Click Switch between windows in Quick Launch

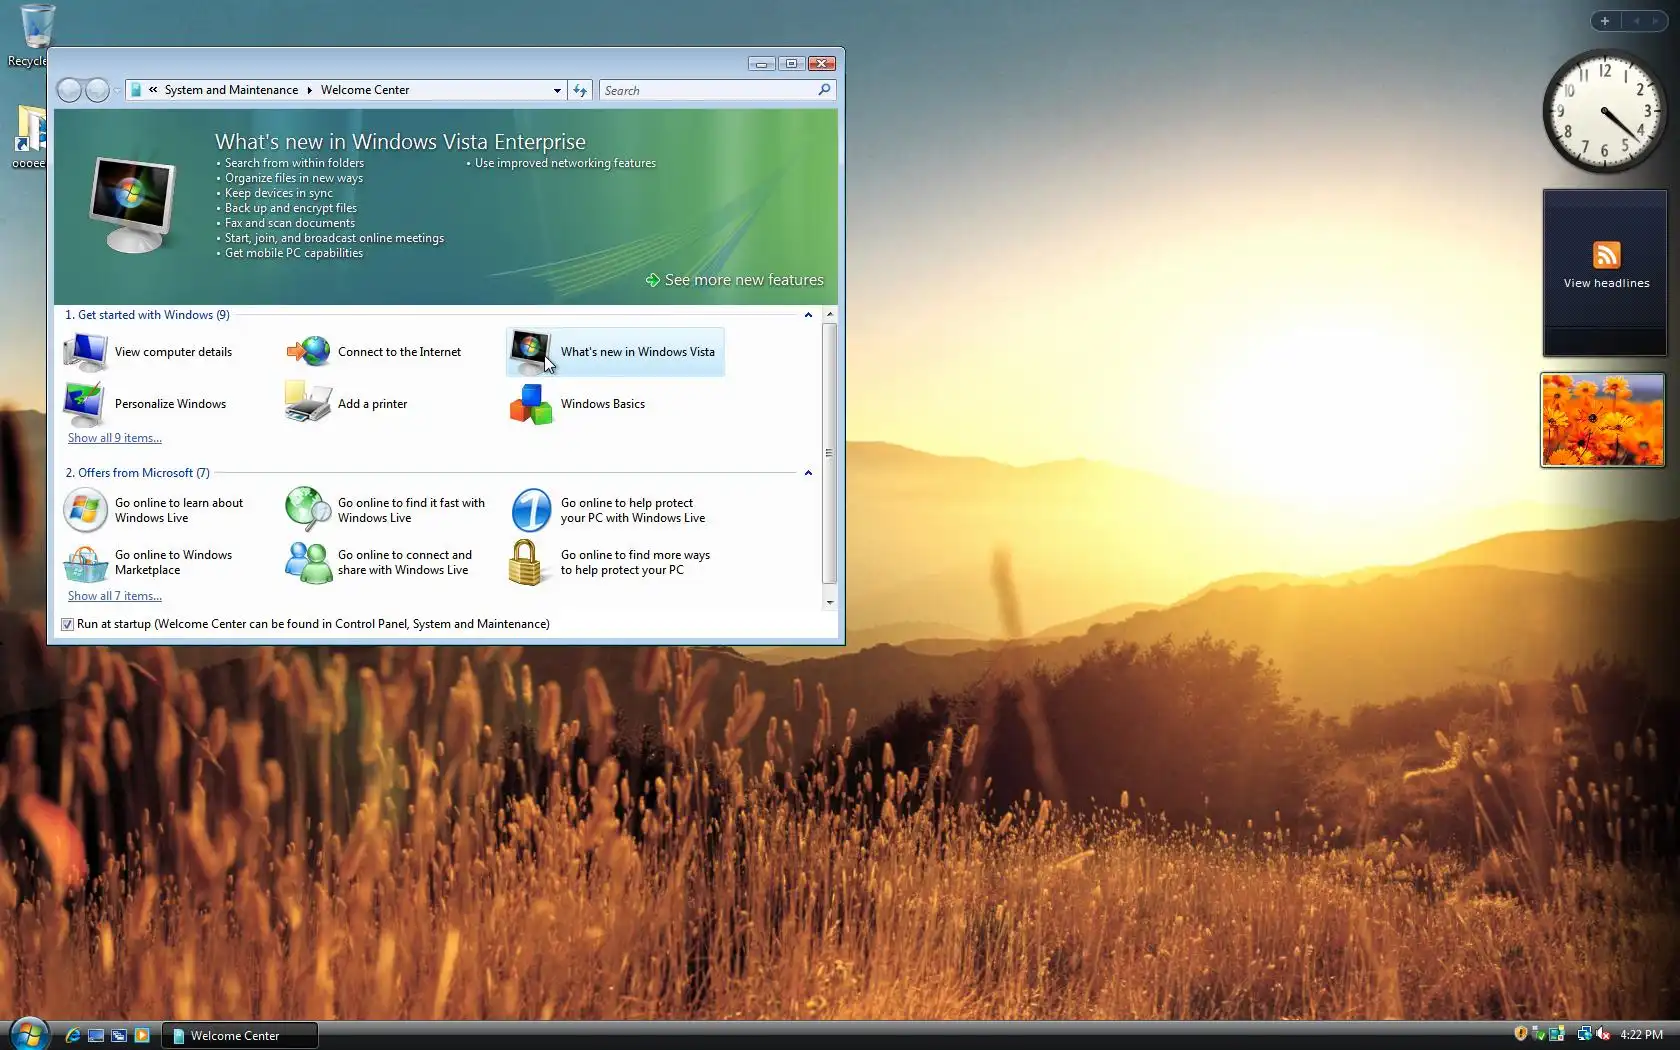(119, 1036)
